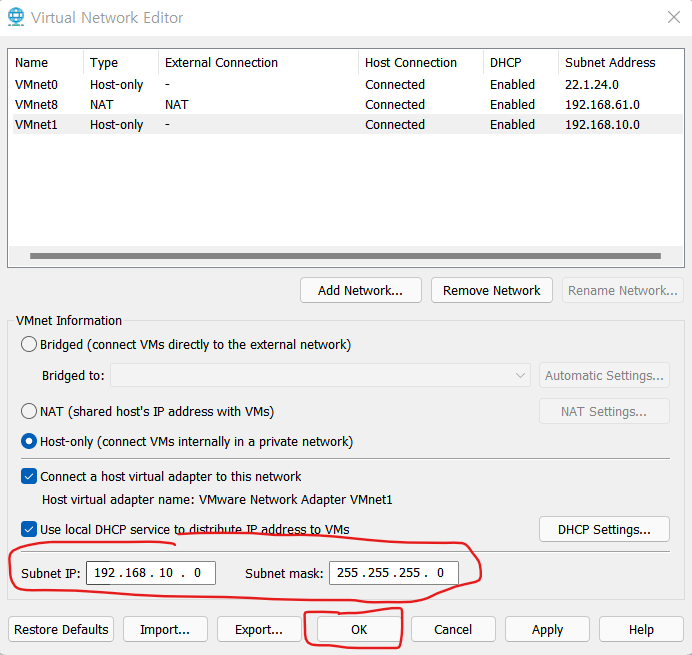Toggle Use local DHCP service checkbox
Screen dimensions: 692x655
29,529
